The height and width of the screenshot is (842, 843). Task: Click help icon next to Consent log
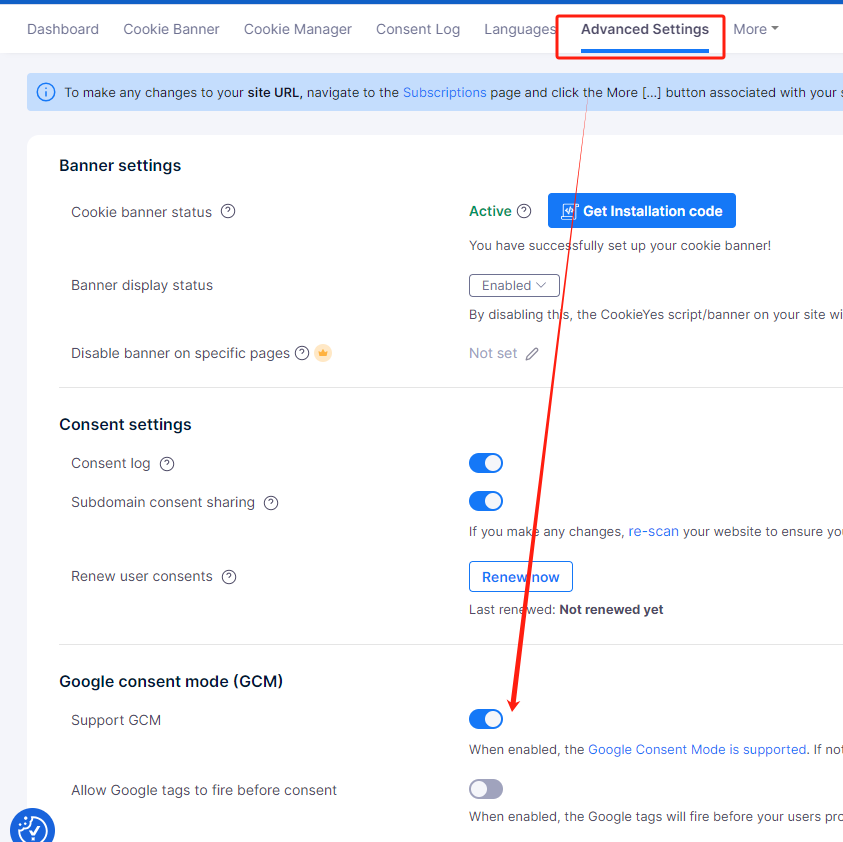point(167,464)
